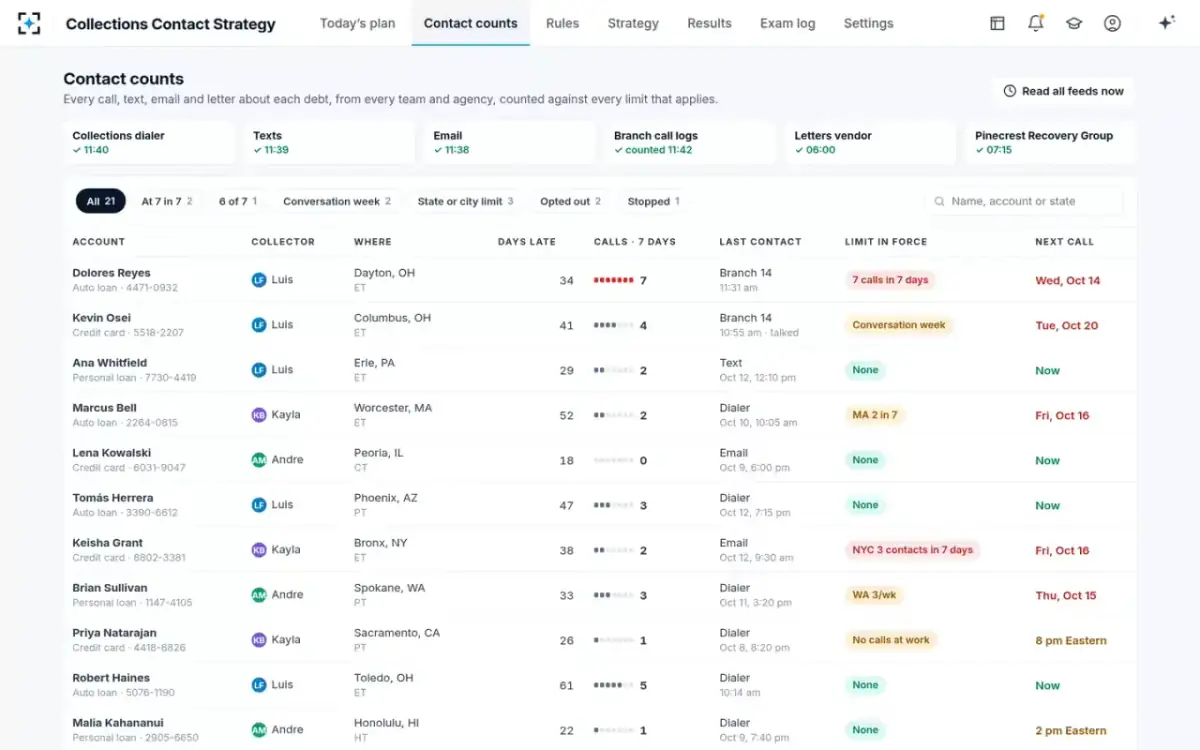Click the MA 2 in 7 badge
The image size is (1200, 750).
click(875, 415)
